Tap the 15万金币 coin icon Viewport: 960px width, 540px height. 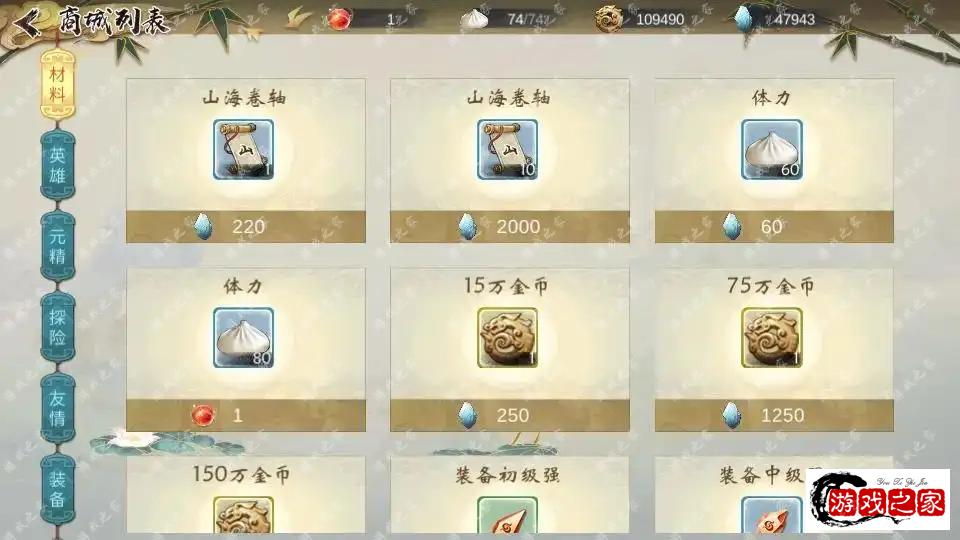click(508, 337)
